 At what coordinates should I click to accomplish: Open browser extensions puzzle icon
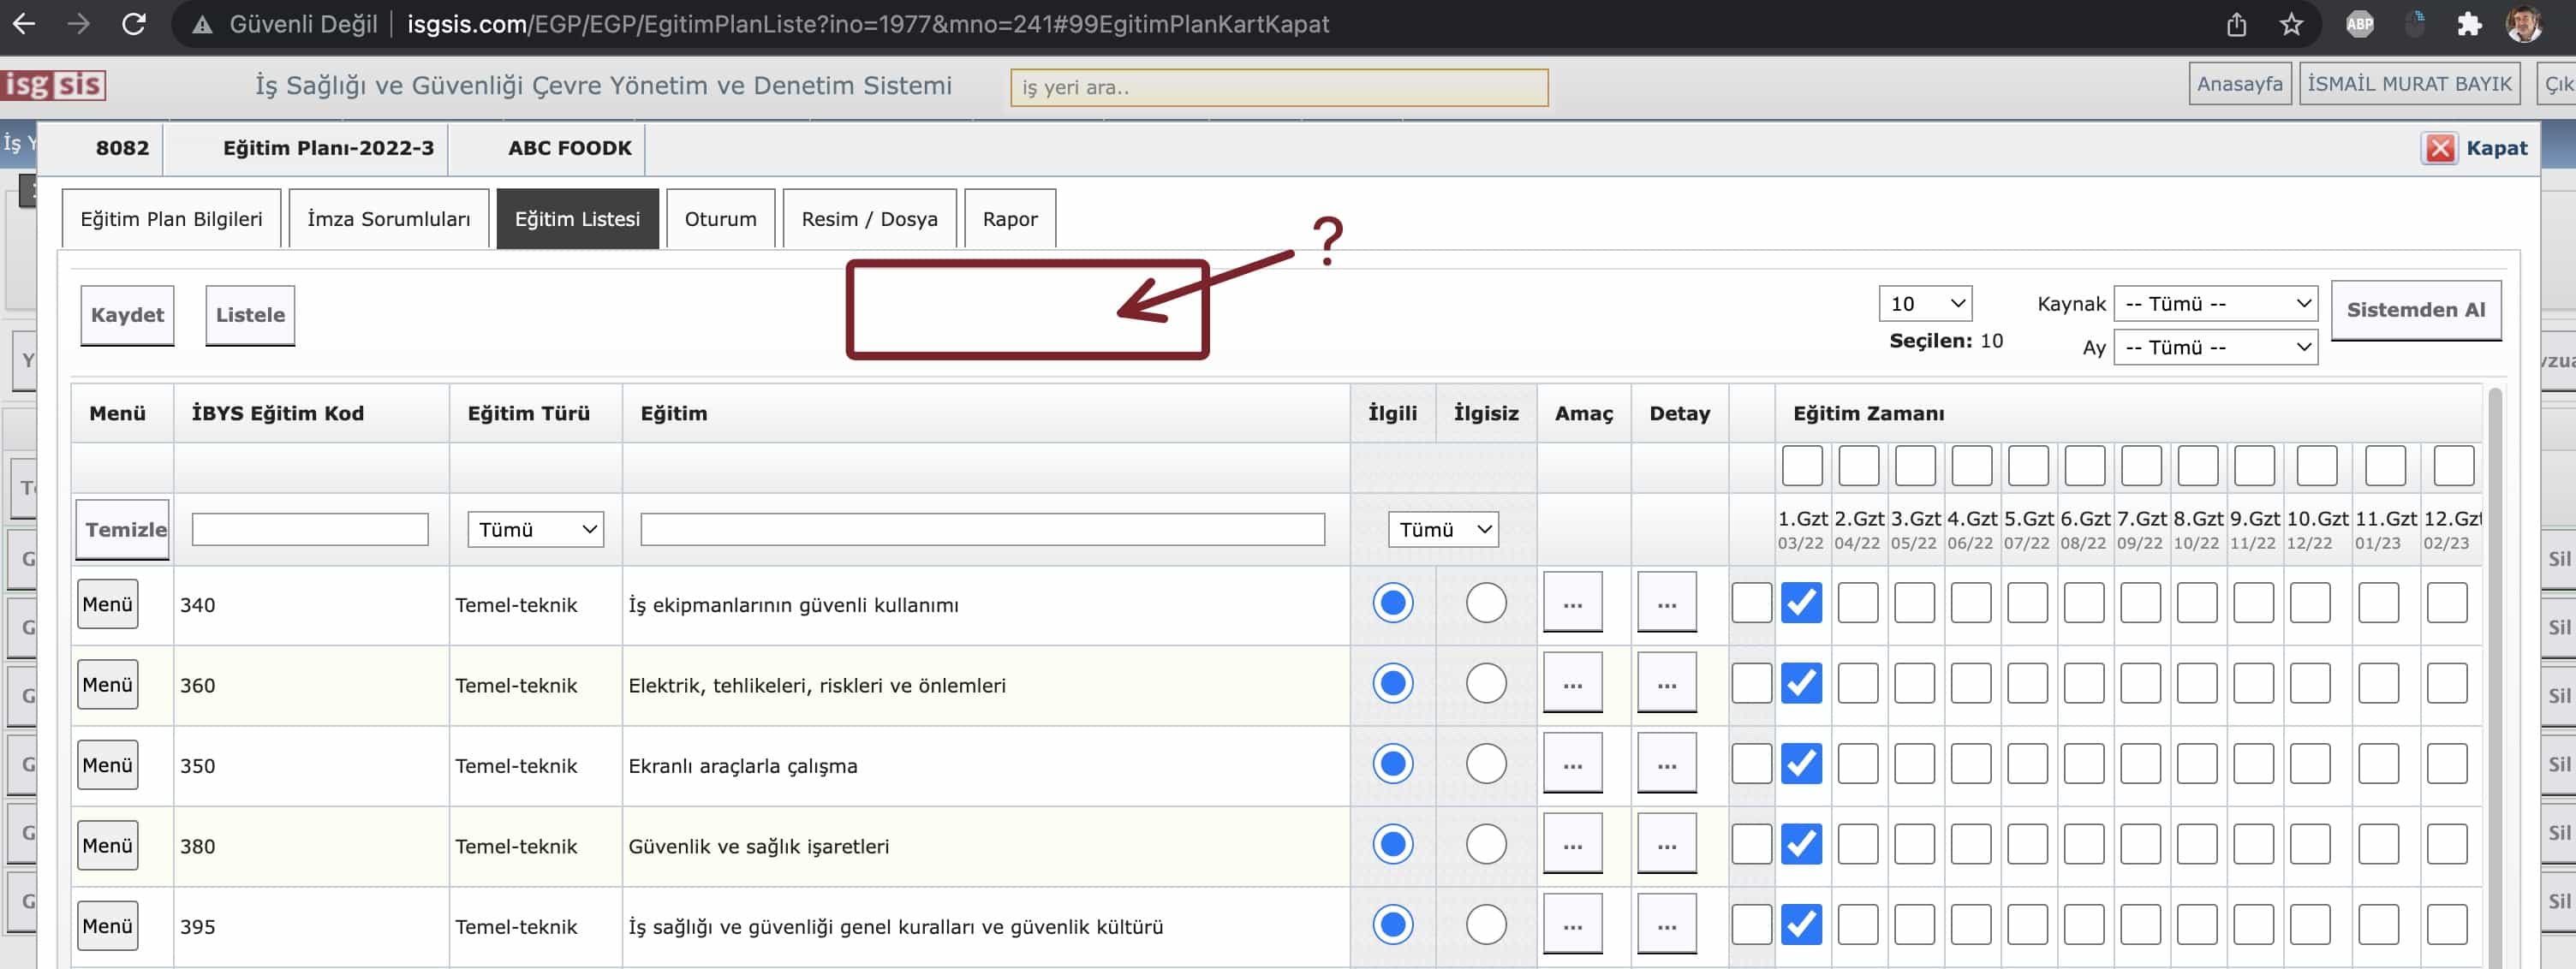2469,24
